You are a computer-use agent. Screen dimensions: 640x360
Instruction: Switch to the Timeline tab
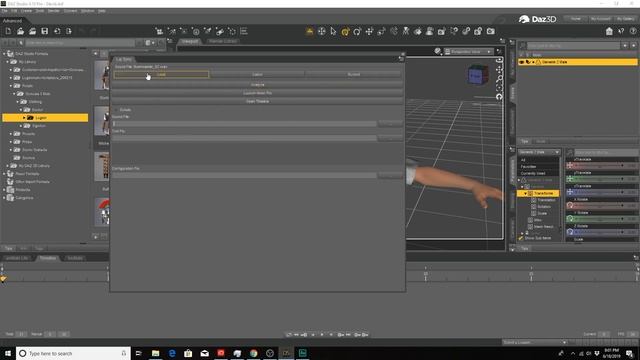(x=48, y=258)
